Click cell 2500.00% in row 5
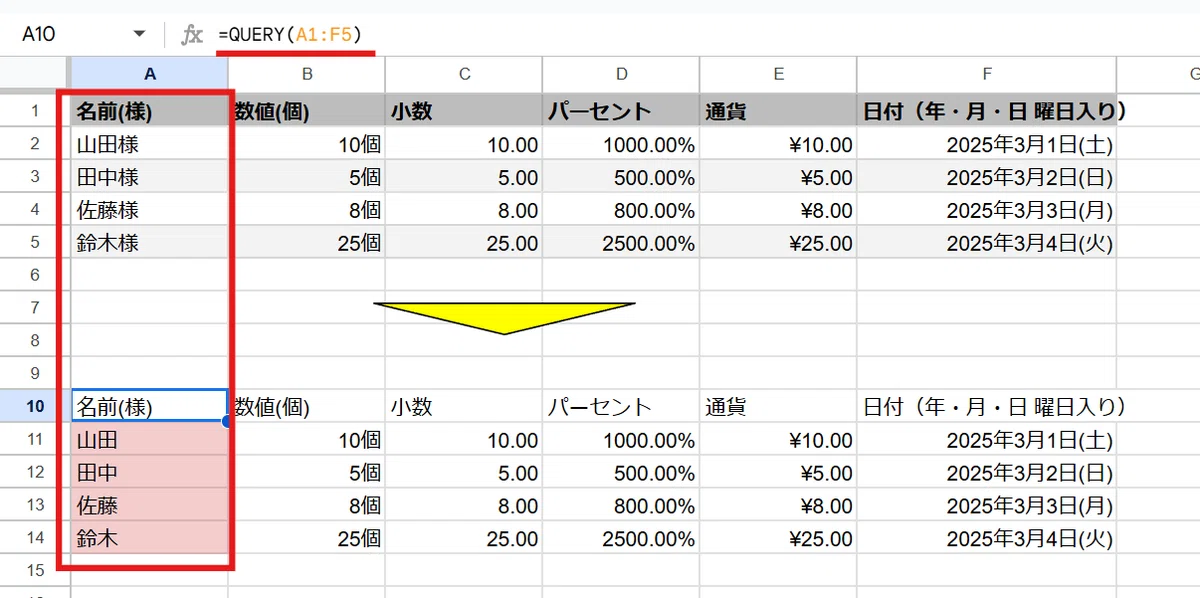Screen dimensions: 1200x598 click(x=621, y=242)
